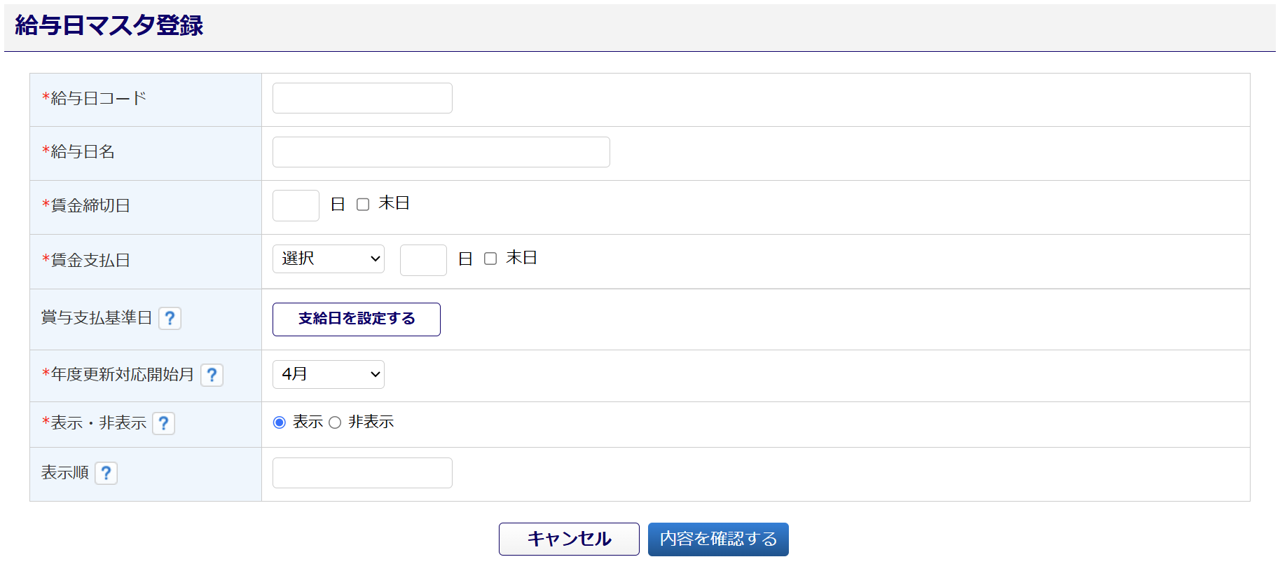
Task: Choose the 非表示 radio option
Action: click(x=335, y=423)
